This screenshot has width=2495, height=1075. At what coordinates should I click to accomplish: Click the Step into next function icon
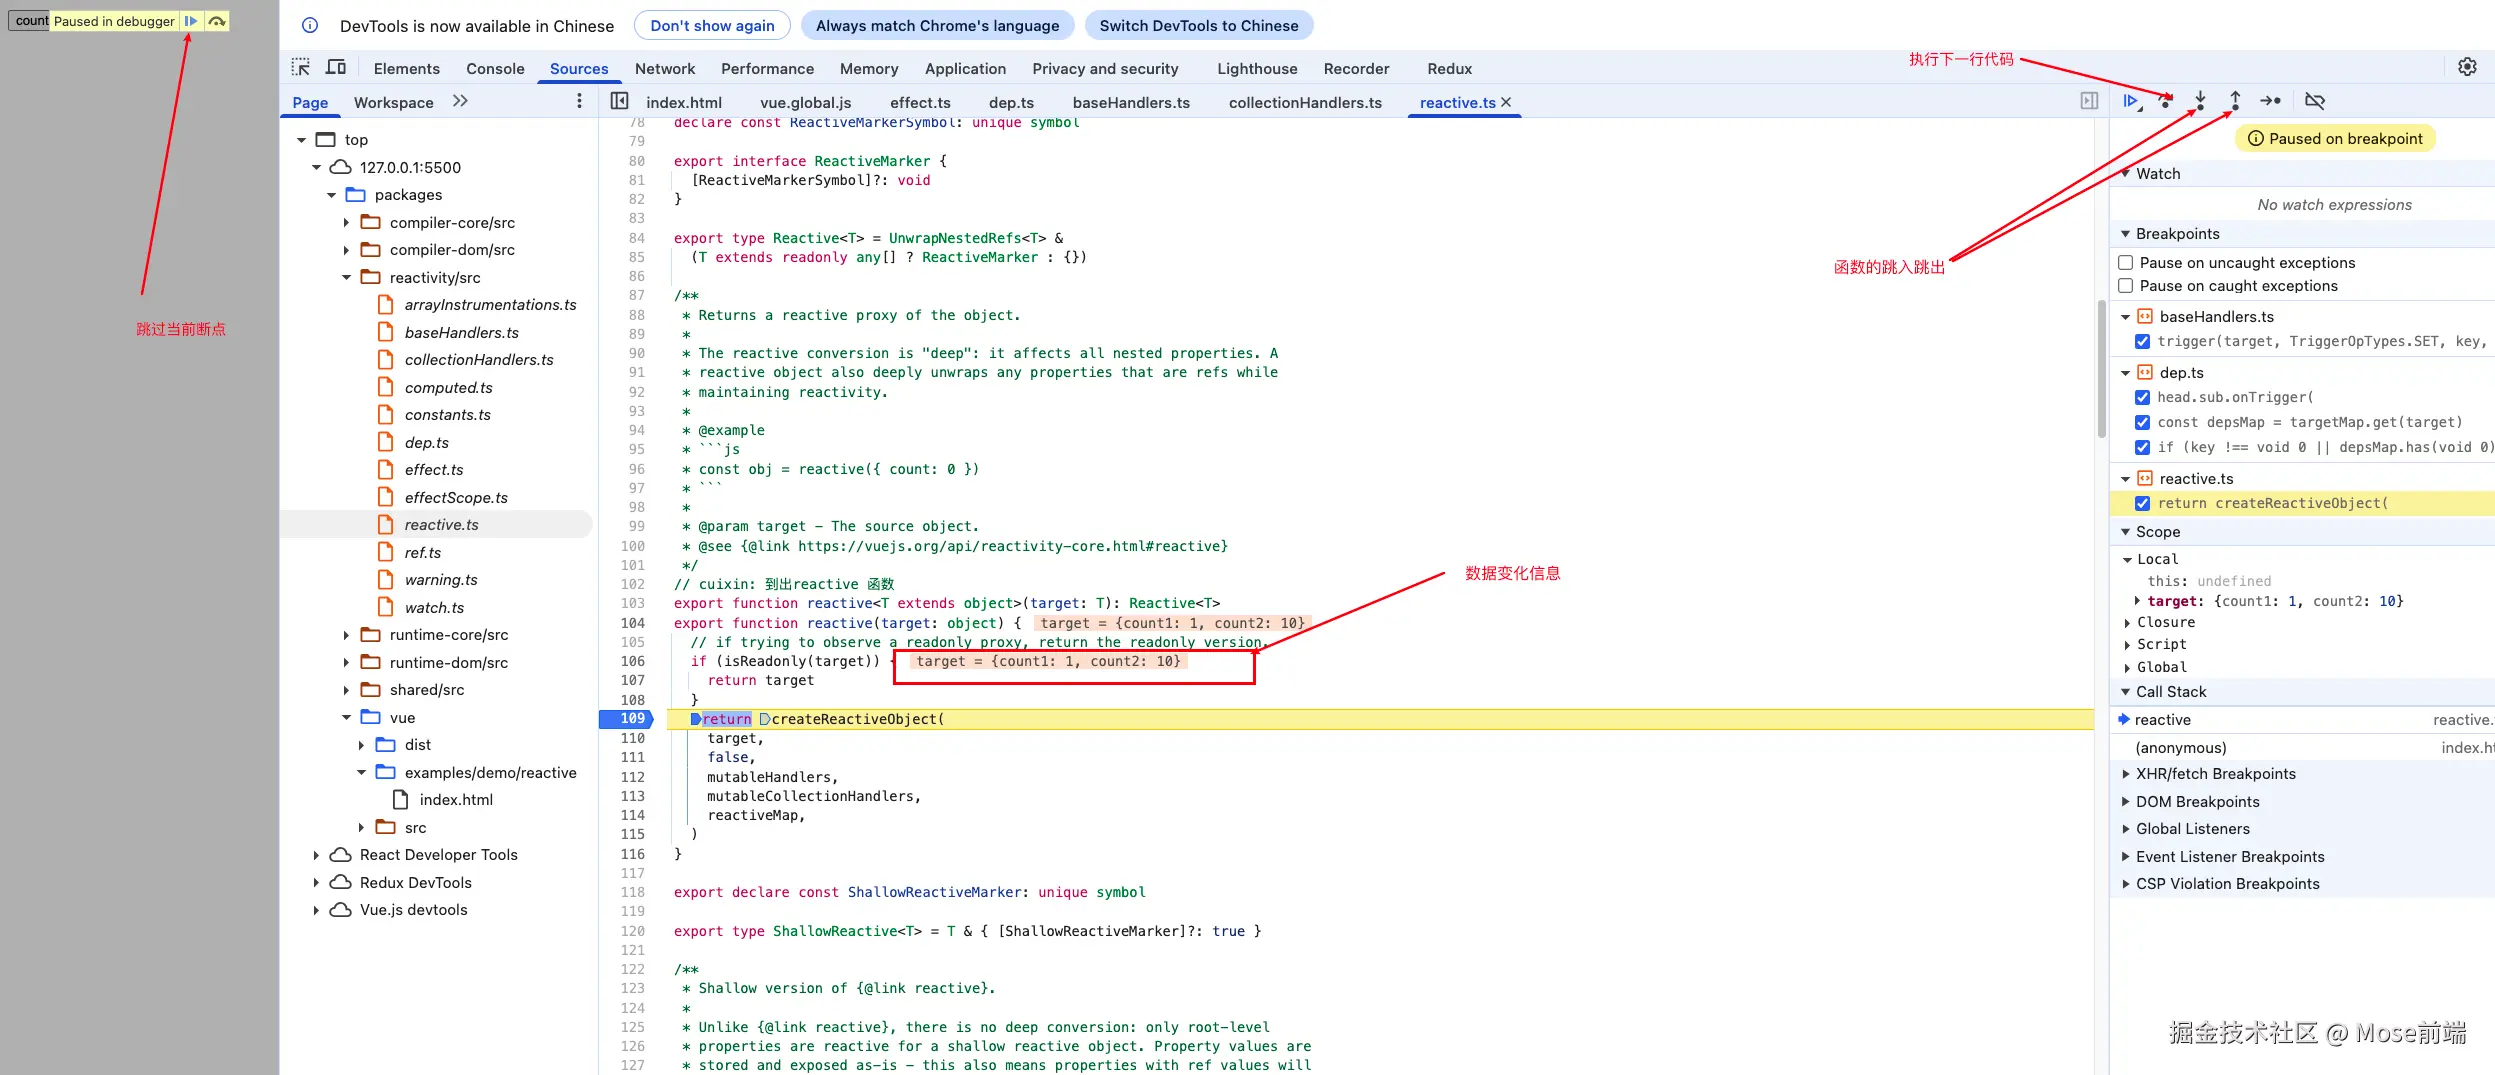coord(2200,101)
